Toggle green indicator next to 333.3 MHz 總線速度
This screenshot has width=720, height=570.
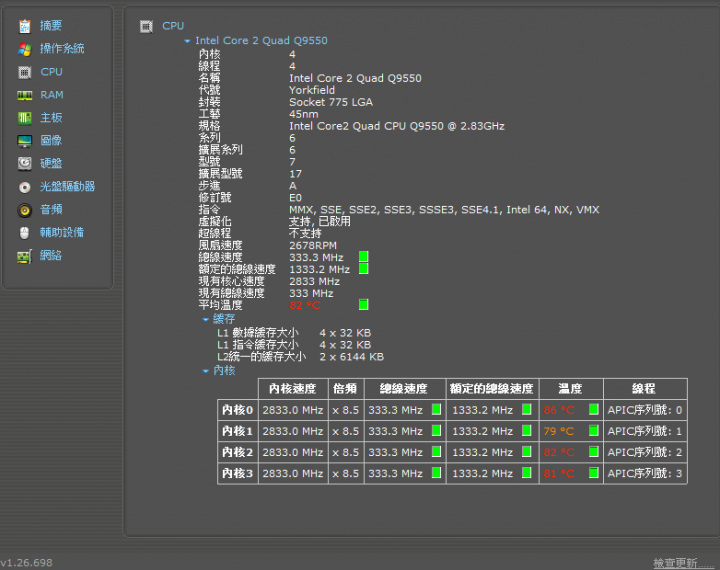pos(364,256)
